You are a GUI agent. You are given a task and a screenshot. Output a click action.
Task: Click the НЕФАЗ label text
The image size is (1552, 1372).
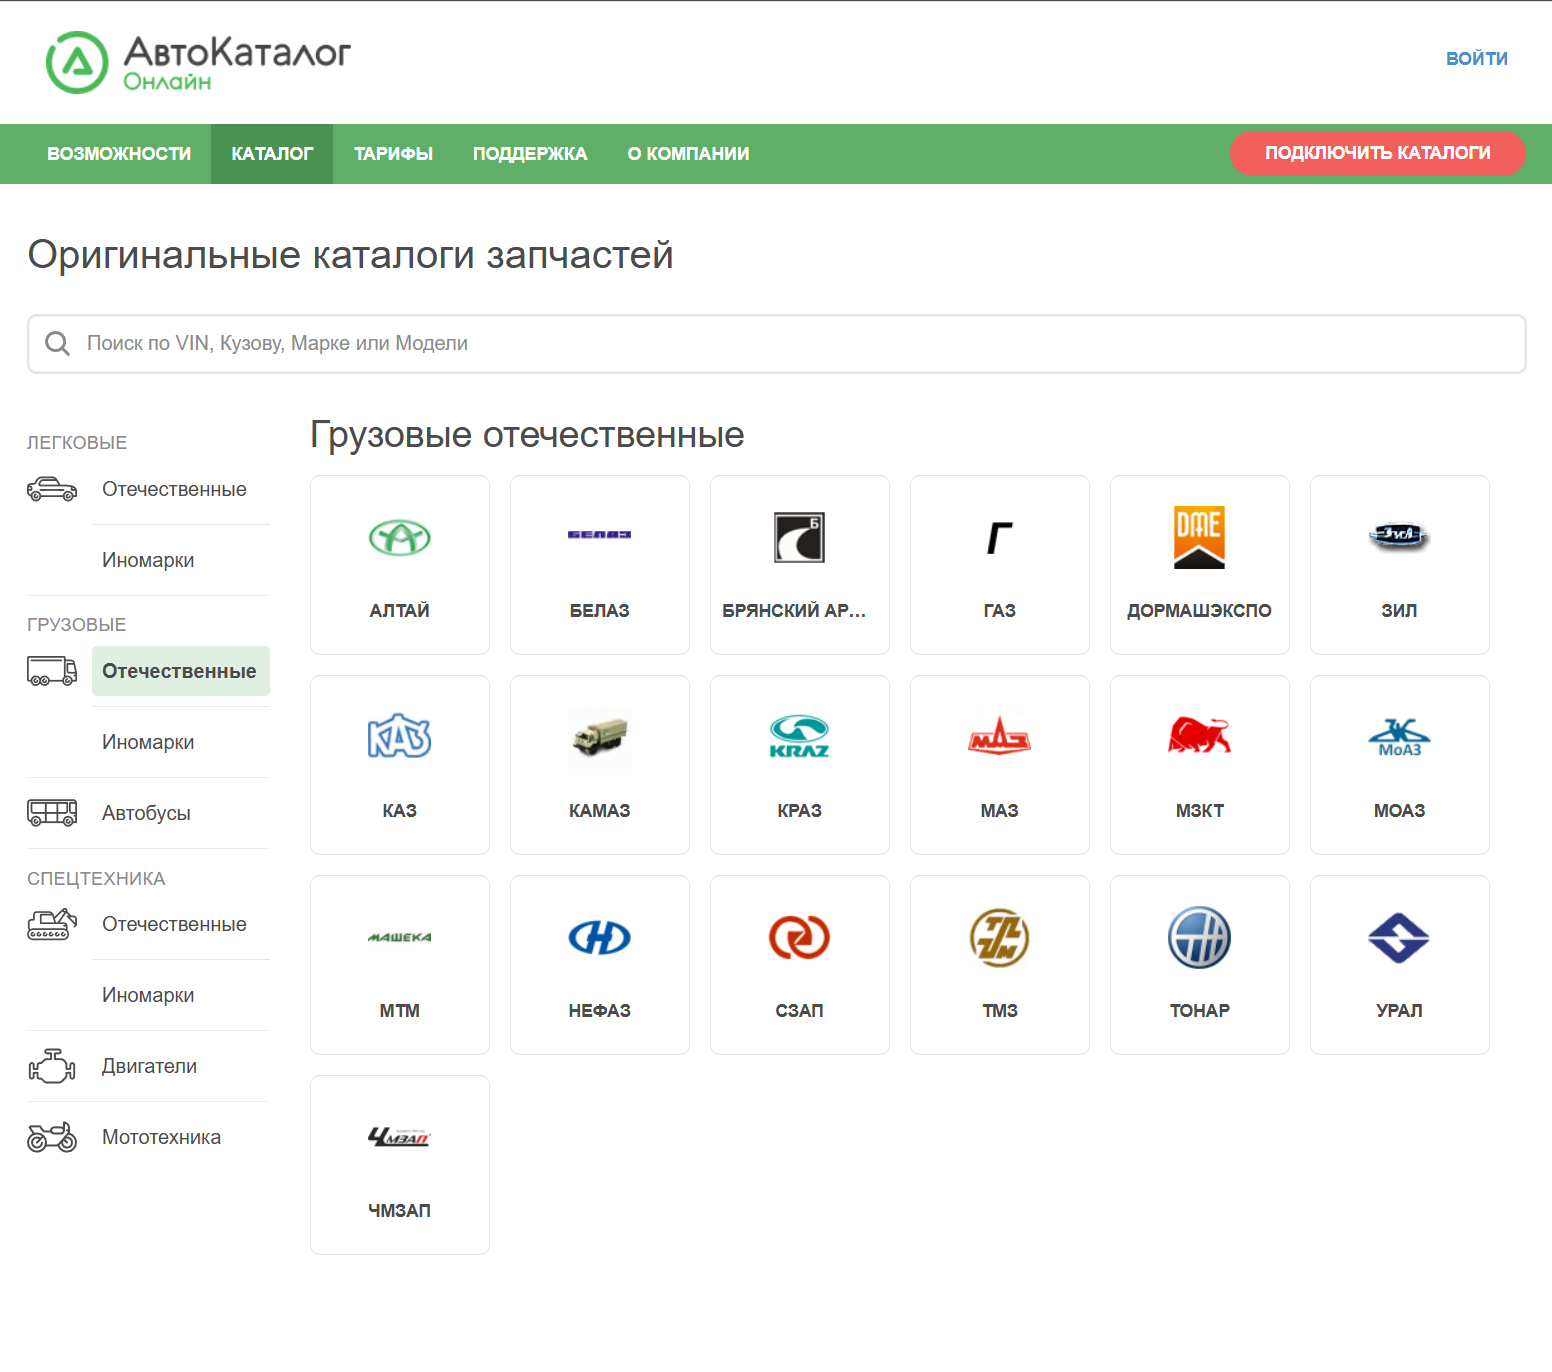click(600, 1011)
